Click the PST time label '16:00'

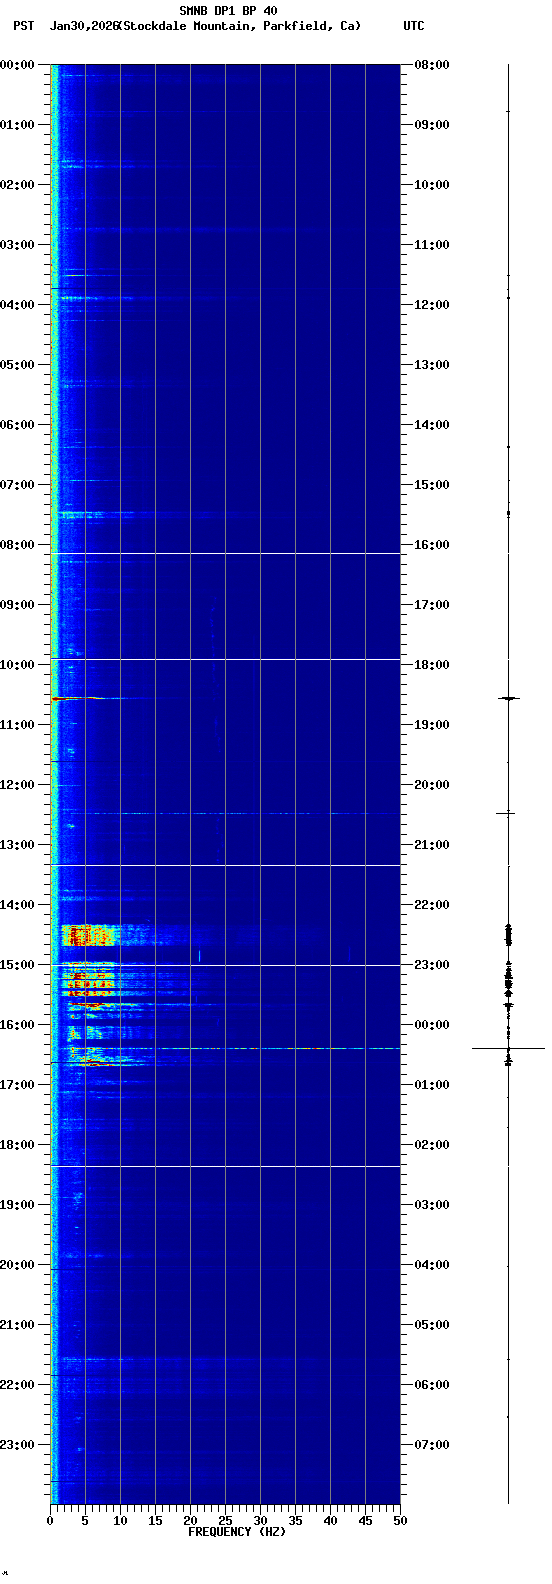point(17,1025)
